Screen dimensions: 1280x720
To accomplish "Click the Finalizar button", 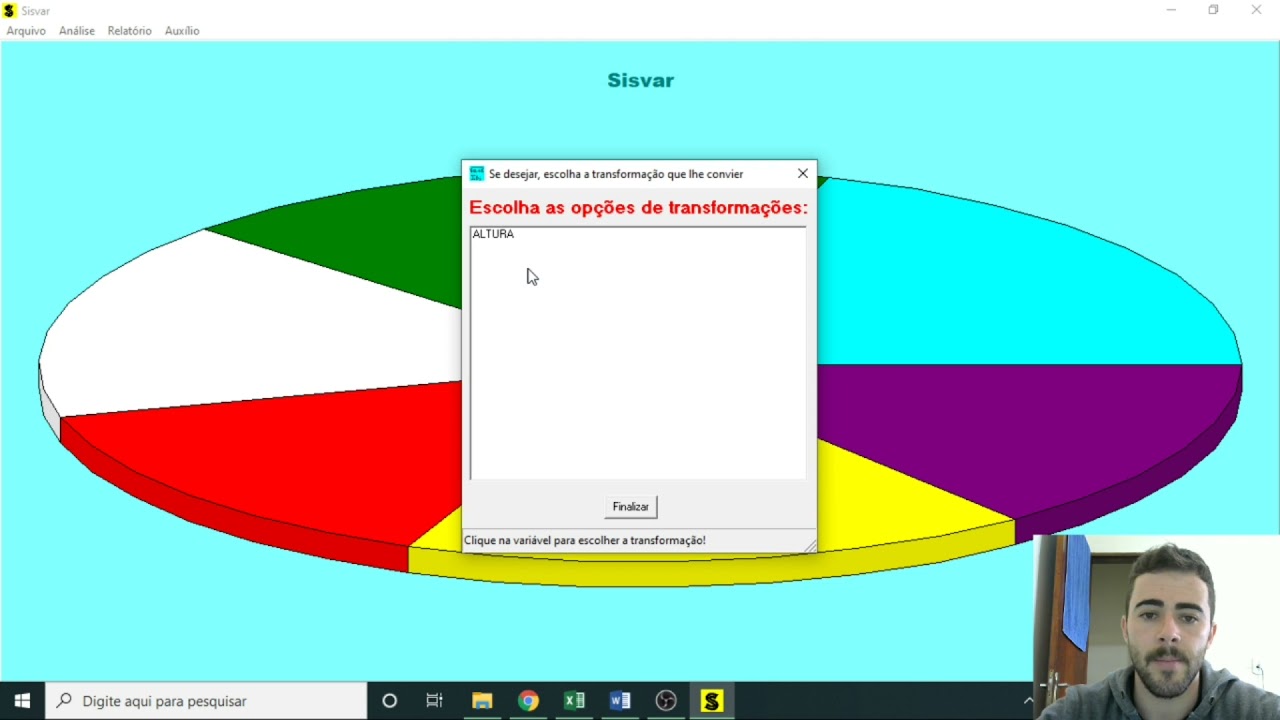I will (631, 507).
